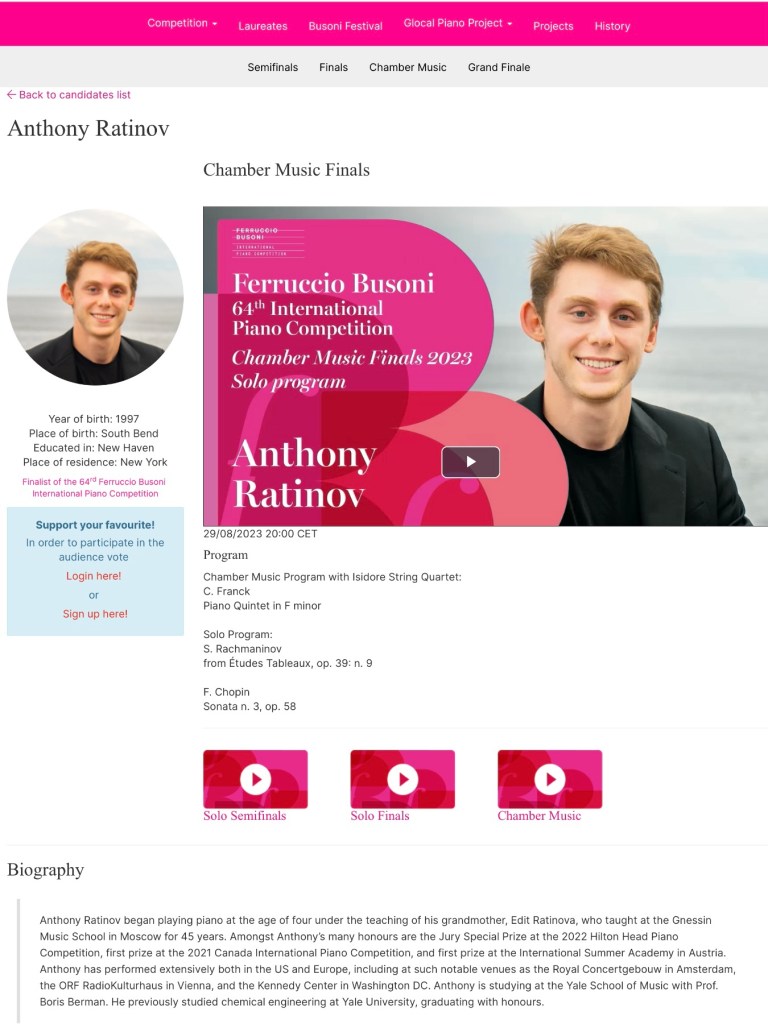
Task: Play the main Chamber Music Finals video
Action: pos(470,462)
